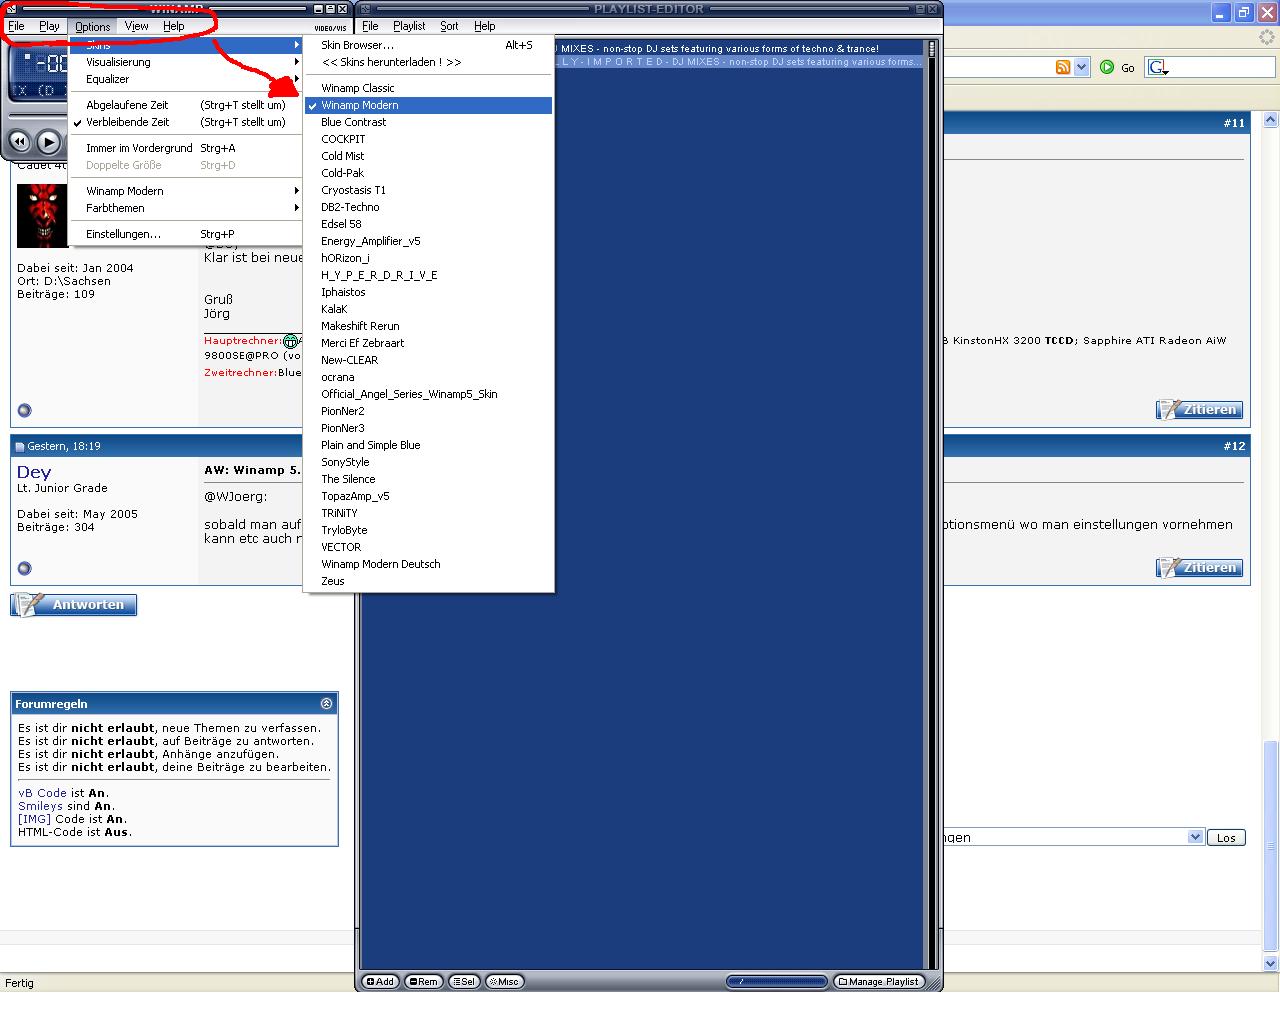Click the browser page scrollbar up arrow

[x=1271, y=119]
